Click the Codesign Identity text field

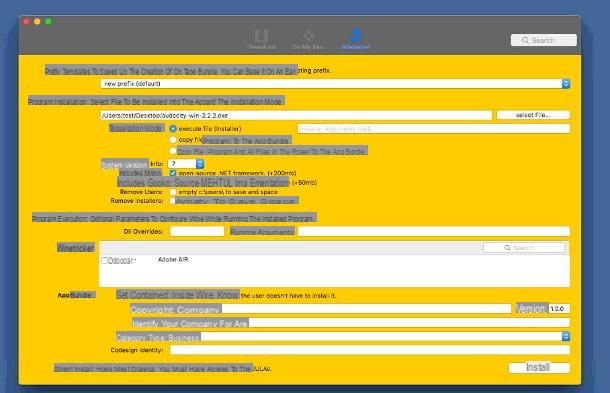(x=370, y=350)
